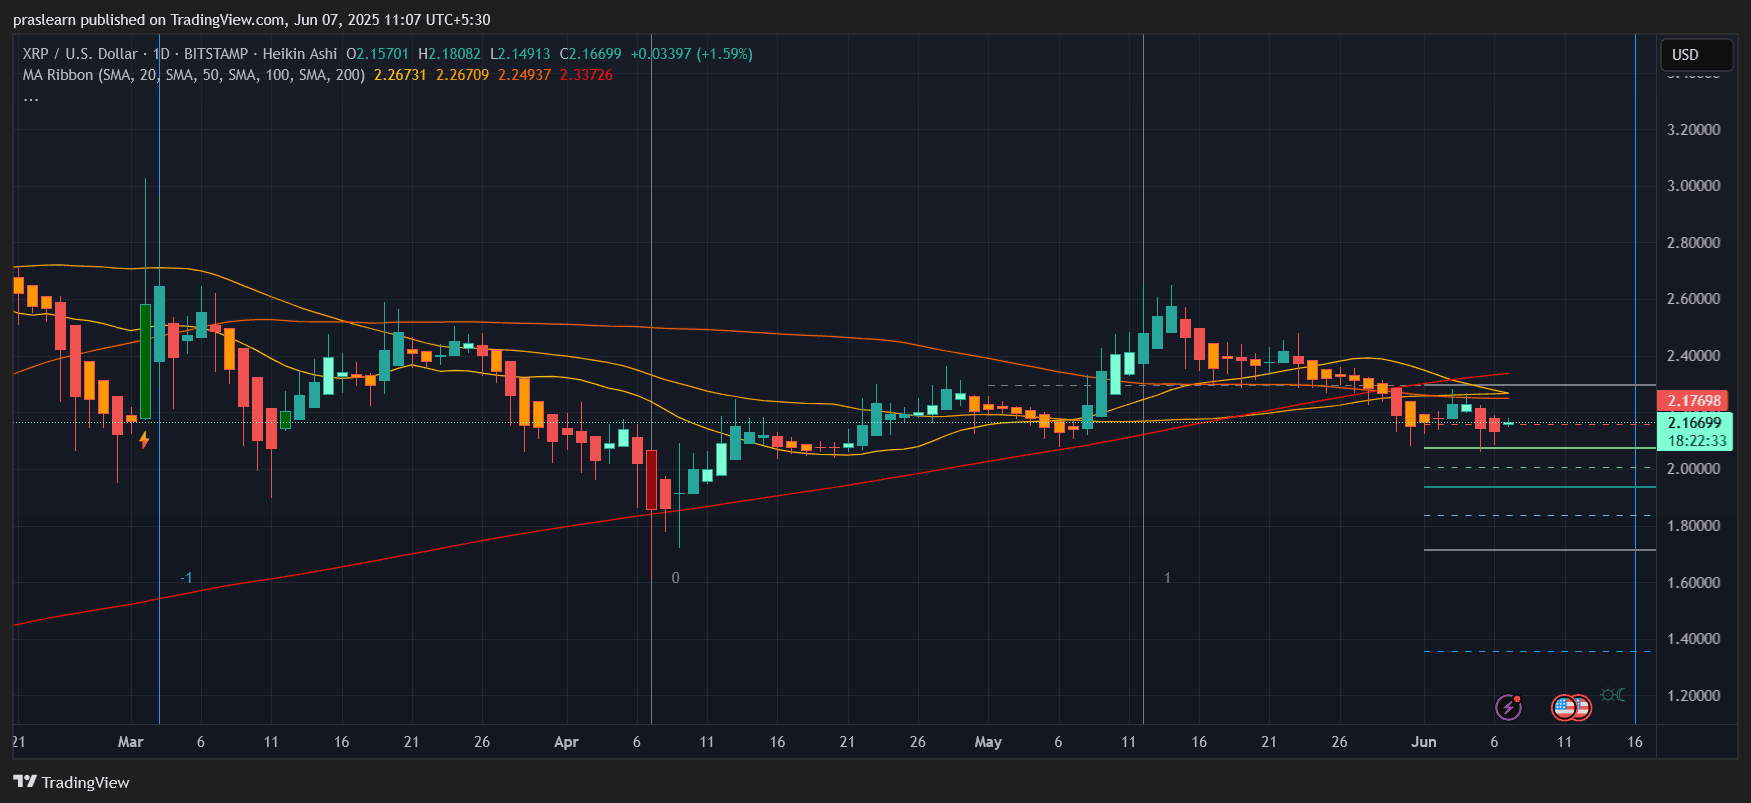Screen dimensions: 1751x803
Task: Expand the three-dots collapsed legend row
Action: click(x=31, y=97)
